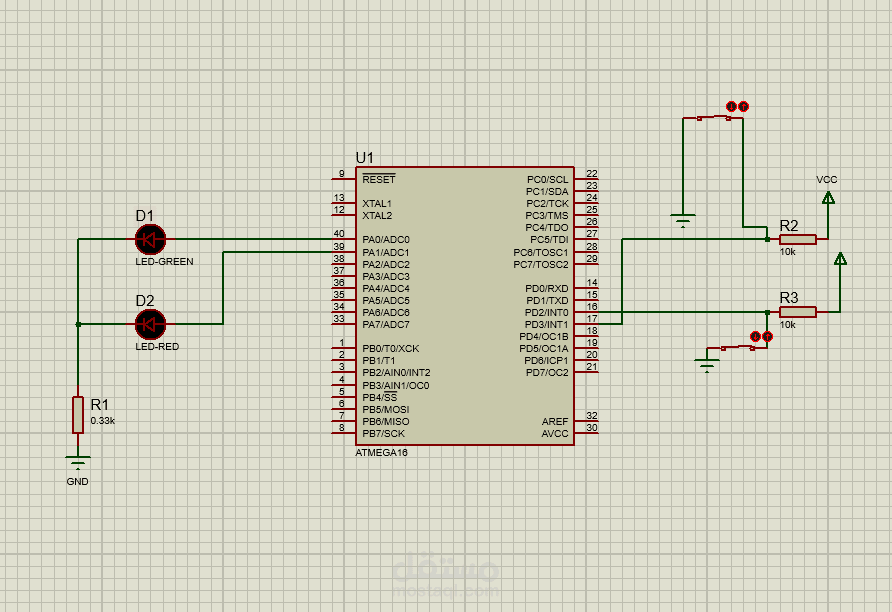The image size is (892, 612).
Task: Click the D2 reference label
Action: click(144, 300)
